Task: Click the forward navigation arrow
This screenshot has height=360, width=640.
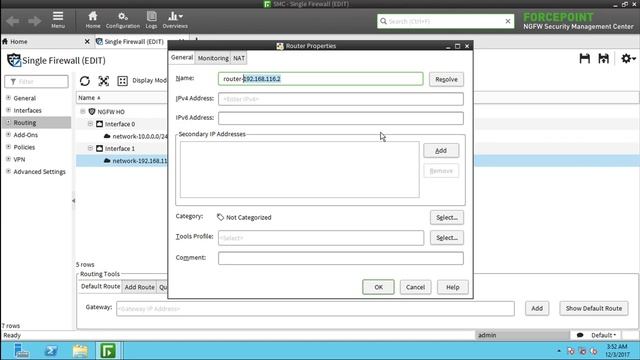Action: [35, 21]
